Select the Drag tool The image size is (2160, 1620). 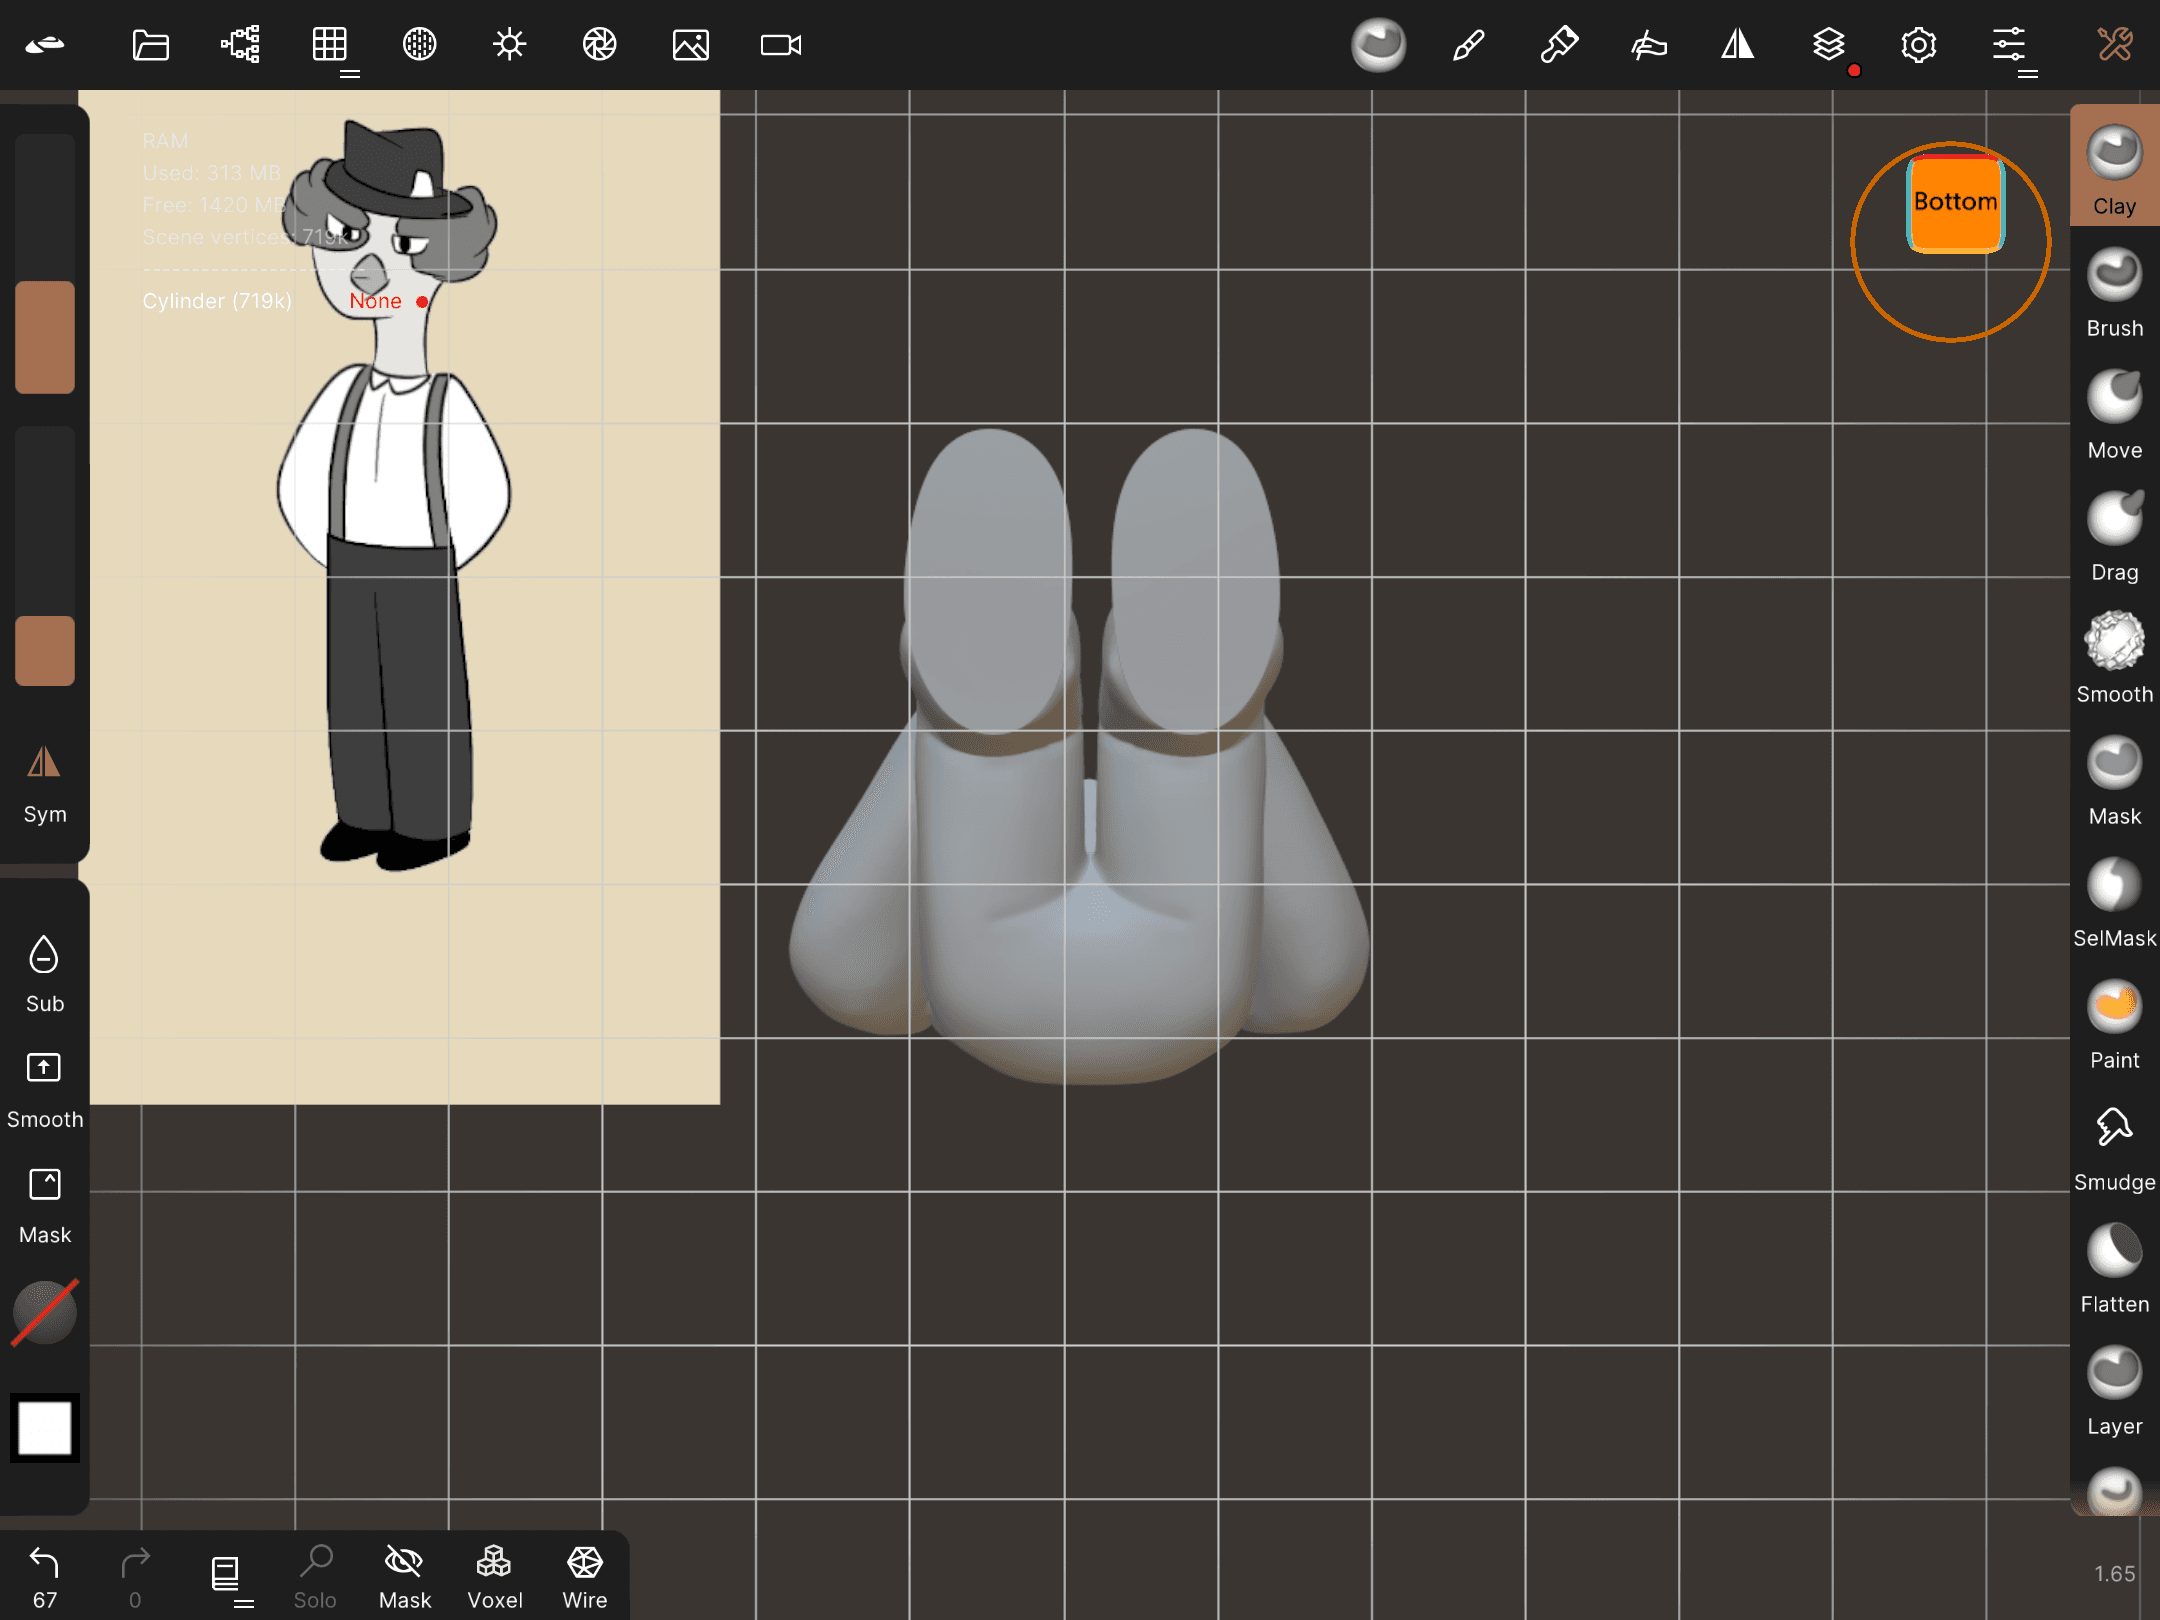pyautogui.click(x=2114, y=535)
